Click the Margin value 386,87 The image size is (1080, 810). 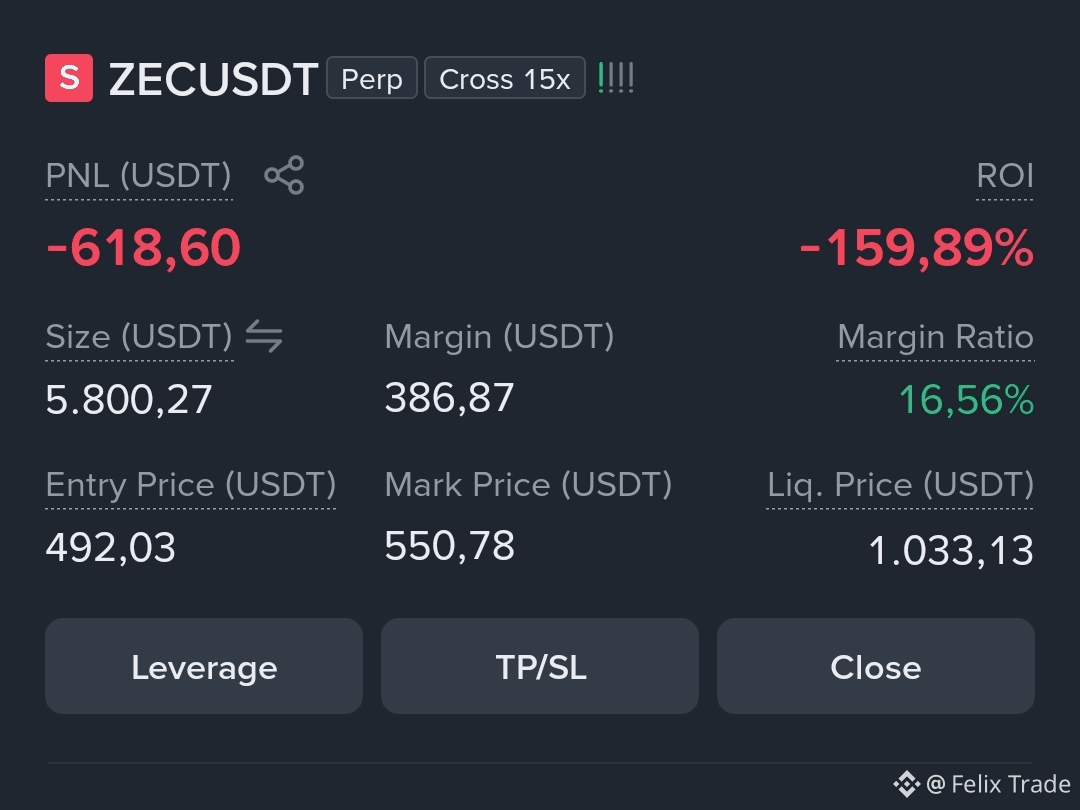(449, 398)
